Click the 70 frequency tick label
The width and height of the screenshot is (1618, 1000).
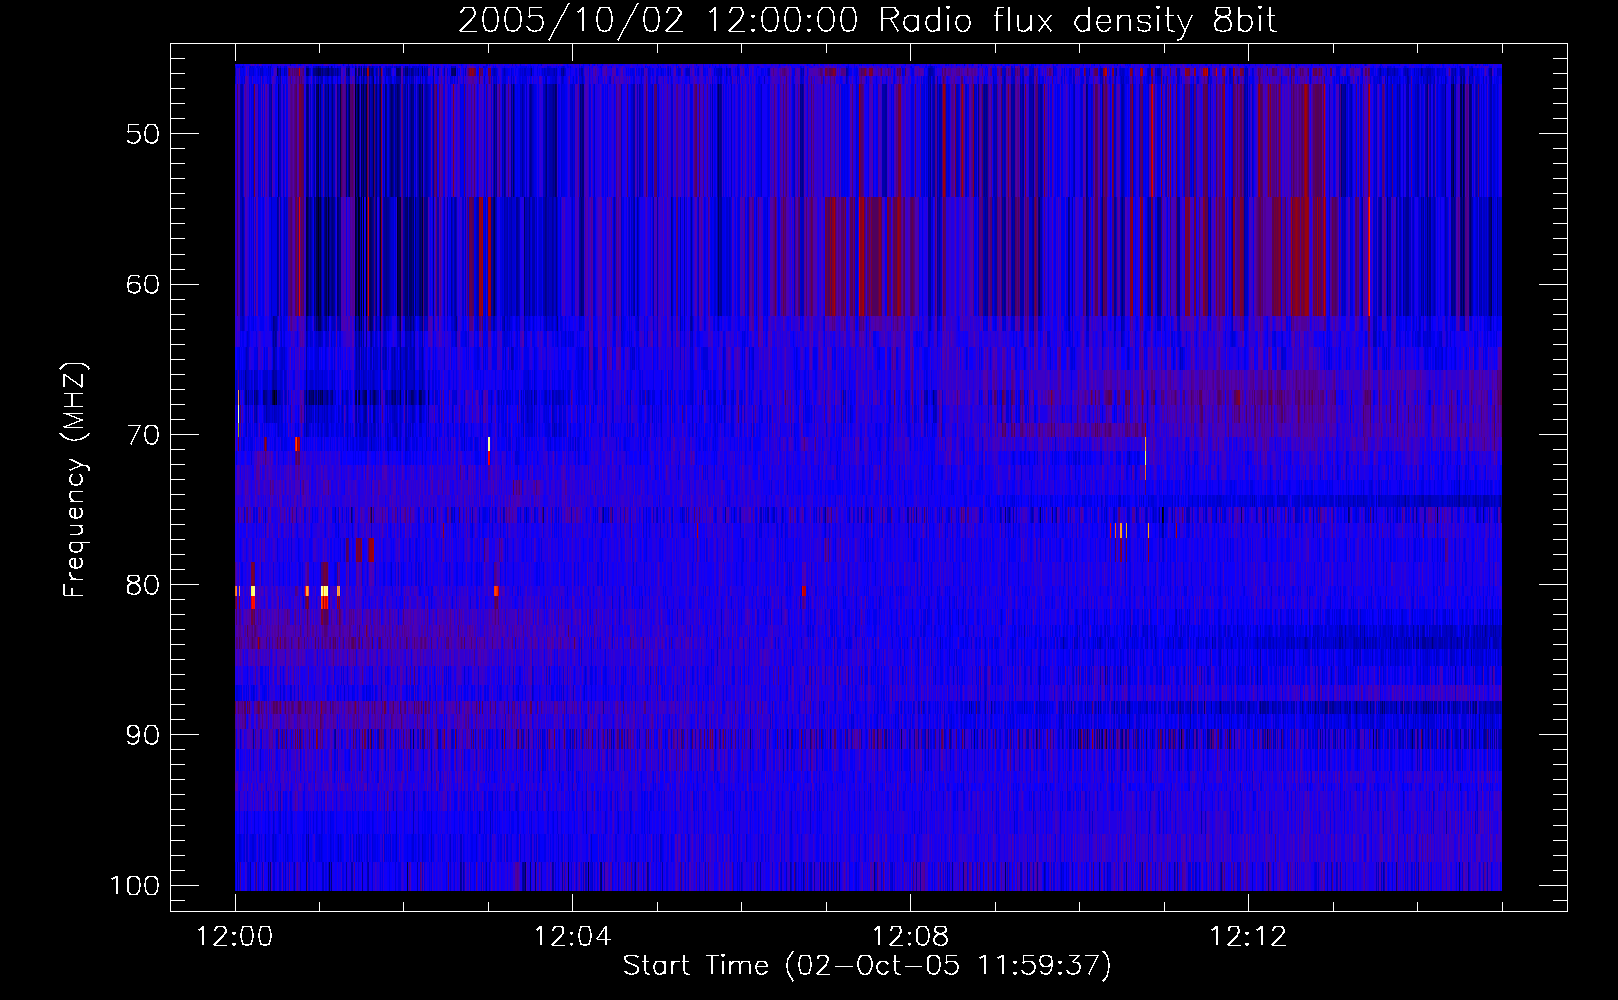pyautogui.click(x=143, y=435)
